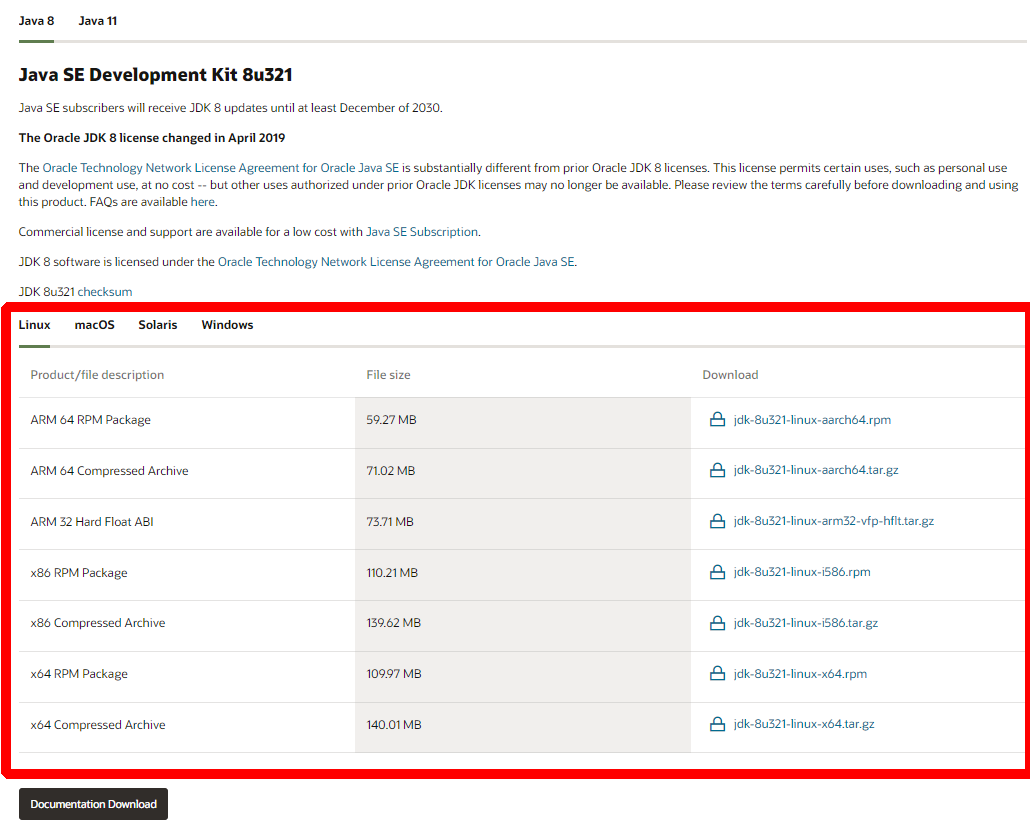Open the FAQs 'here' link
The width and height of the screenshot is (1030, 827).
[x=202, y=202]
